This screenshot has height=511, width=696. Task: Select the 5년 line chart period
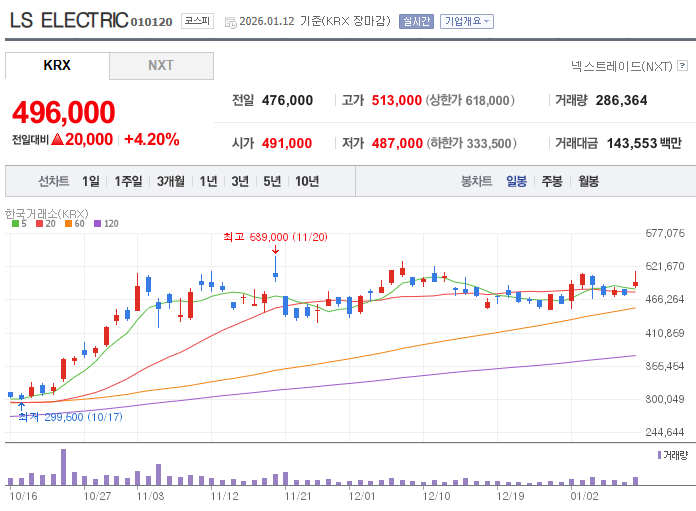[272, 181]
